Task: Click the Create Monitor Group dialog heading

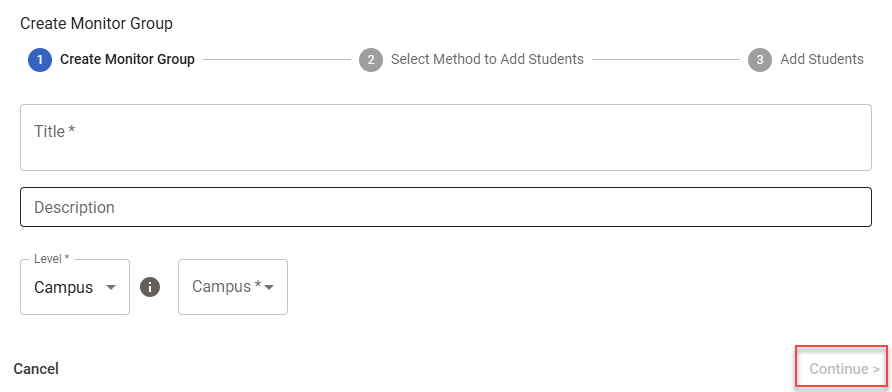Action: 96,24
